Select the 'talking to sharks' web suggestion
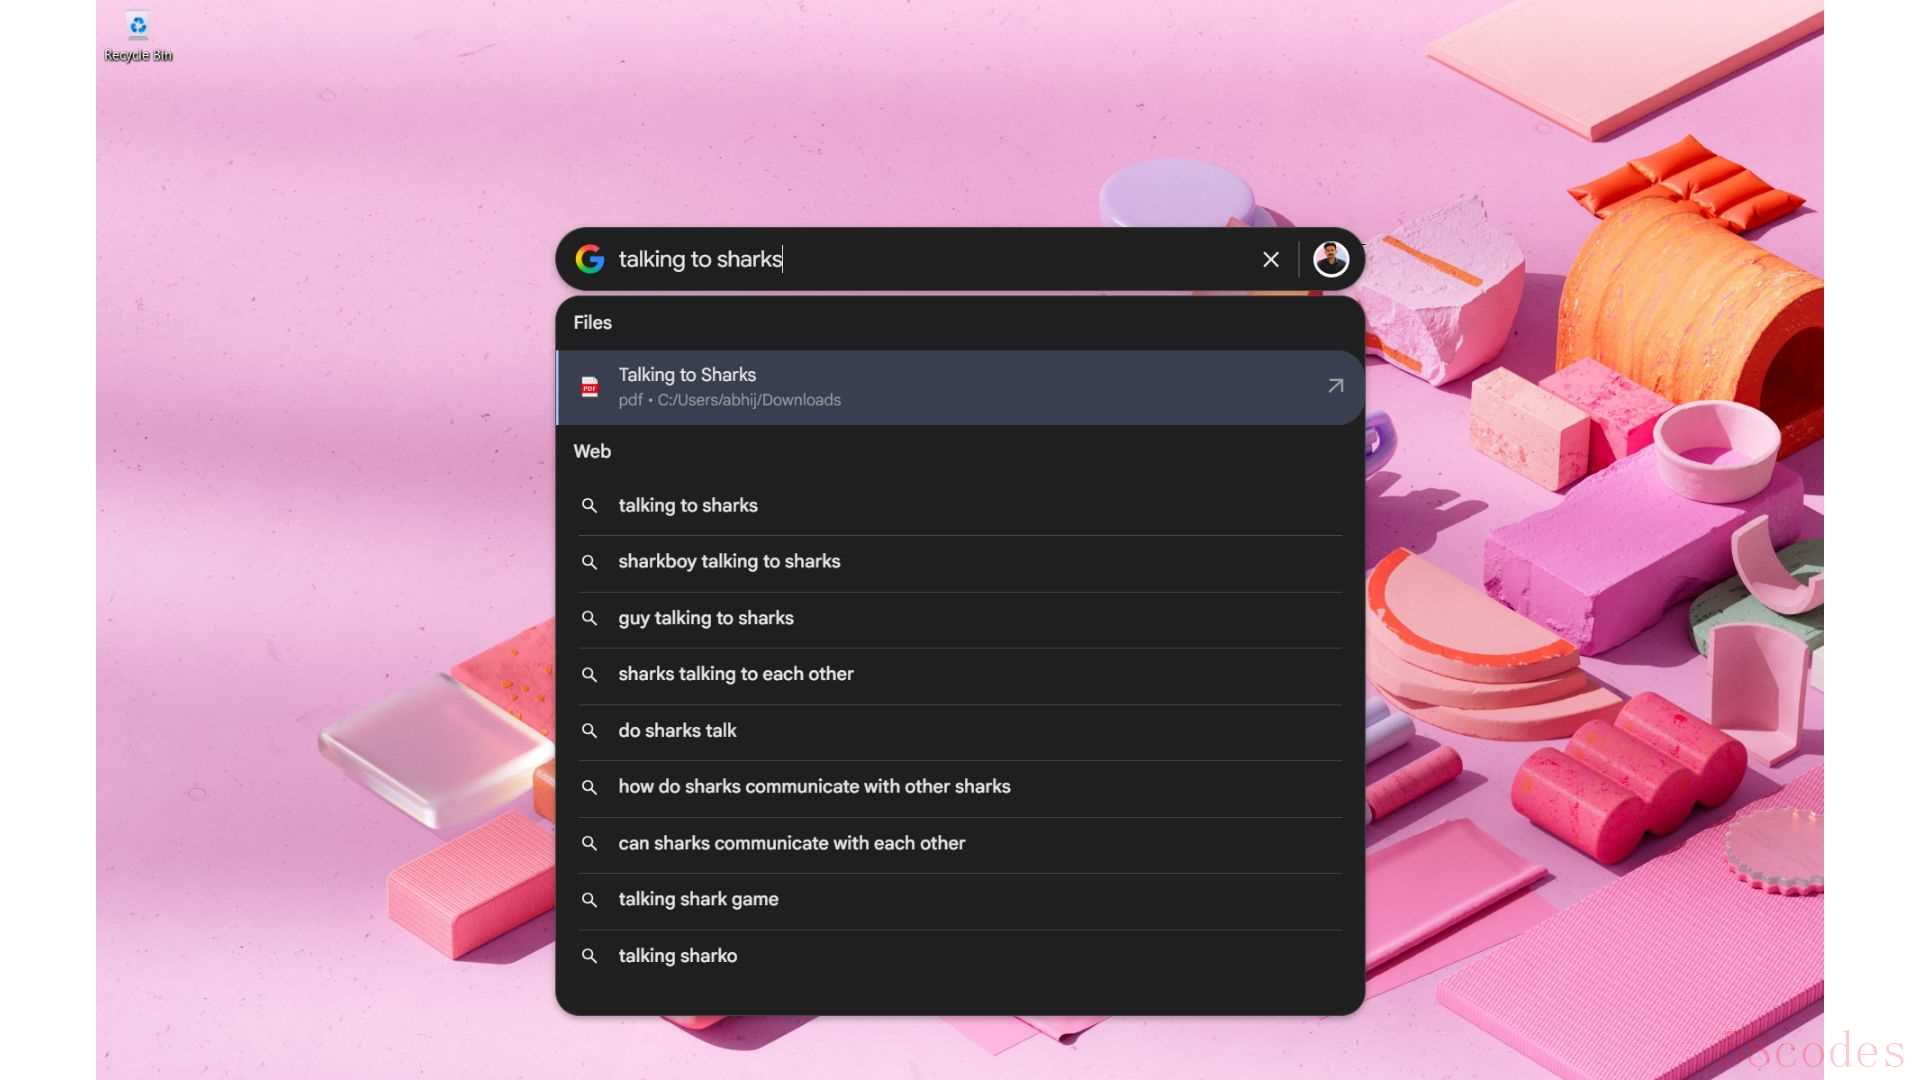 688,506
